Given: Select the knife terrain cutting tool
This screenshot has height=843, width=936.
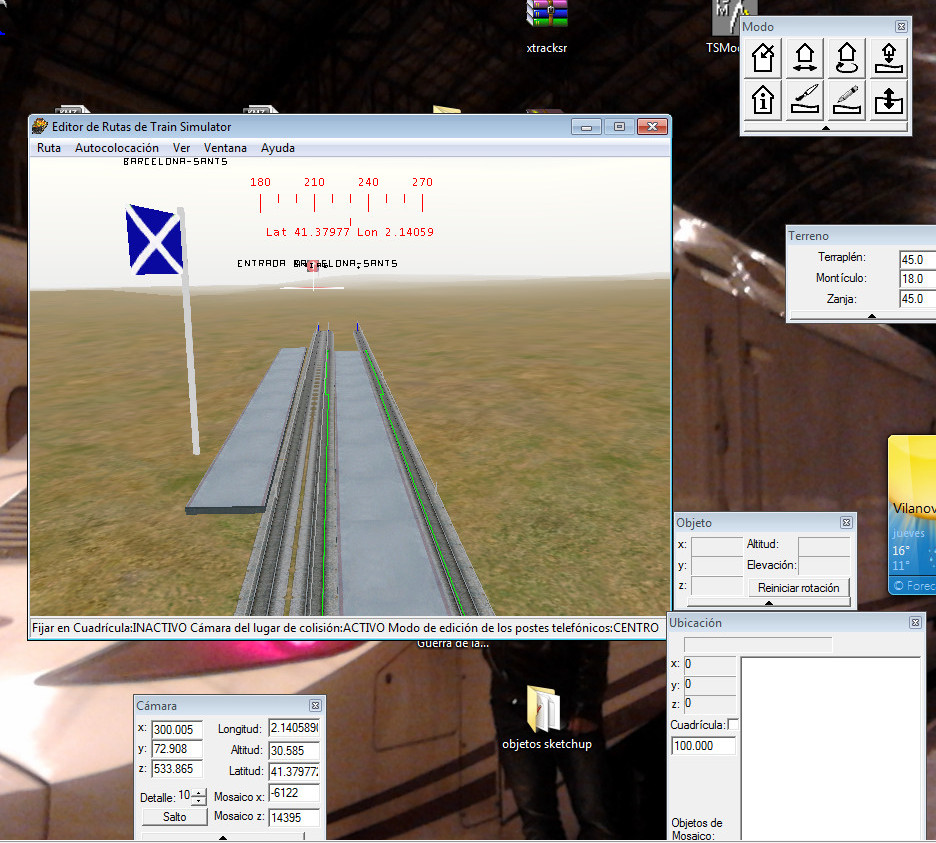Looking at the screenshot, I should pyautogui.click(x=804, y=100).
